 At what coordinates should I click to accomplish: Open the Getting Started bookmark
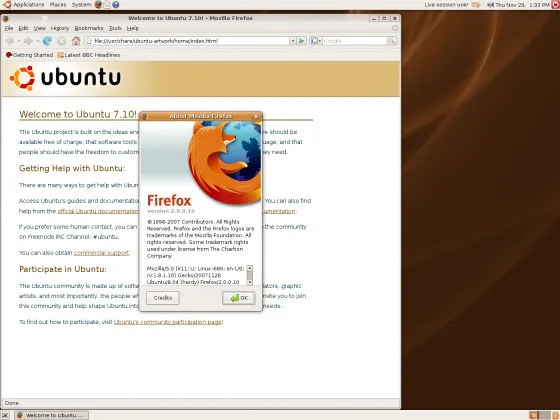click(29, 55)
